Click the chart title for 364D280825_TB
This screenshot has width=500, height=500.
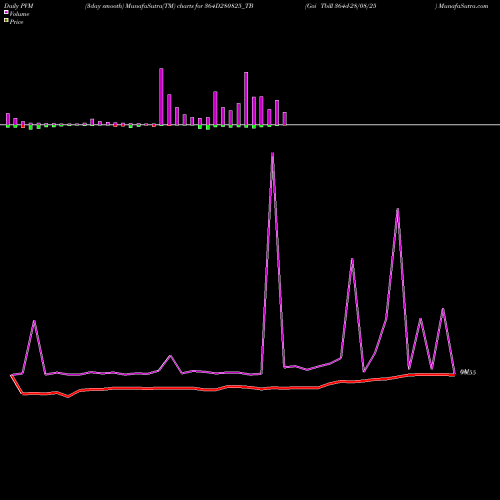(x=169, y=6)
